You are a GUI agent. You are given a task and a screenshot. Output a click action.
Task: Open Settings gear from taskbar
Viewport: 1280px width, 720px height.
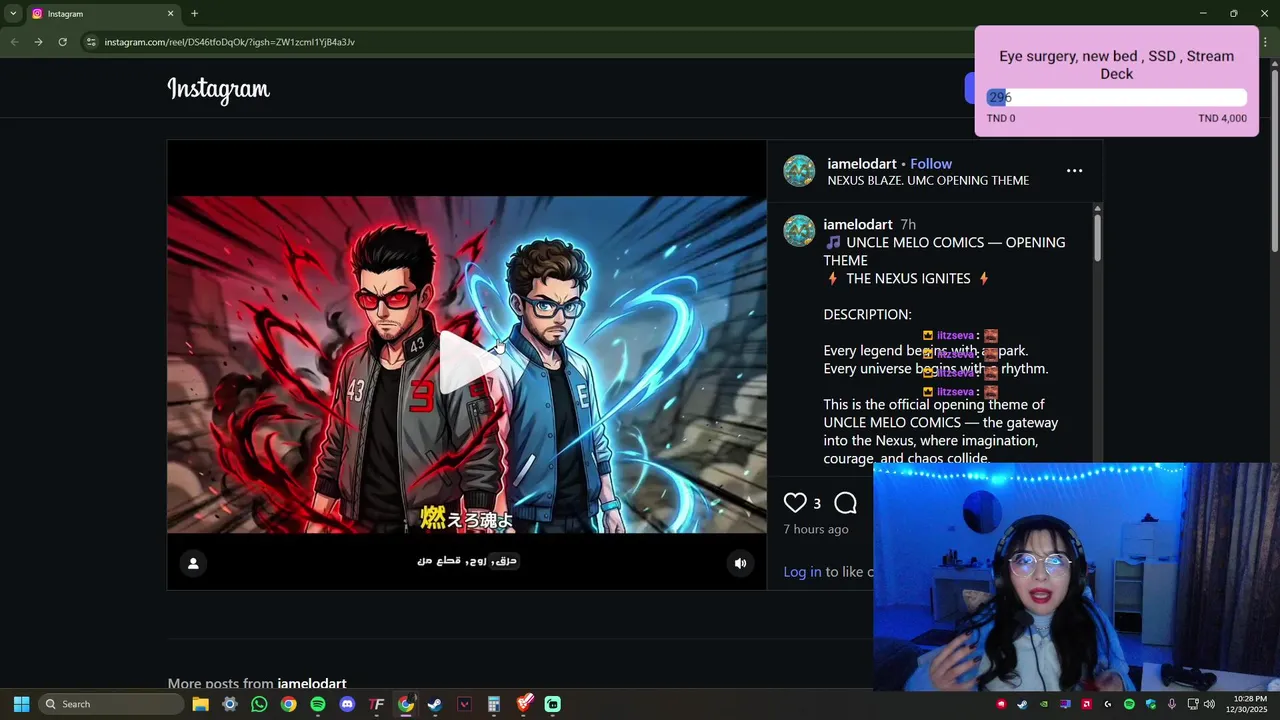pos(230,704)
